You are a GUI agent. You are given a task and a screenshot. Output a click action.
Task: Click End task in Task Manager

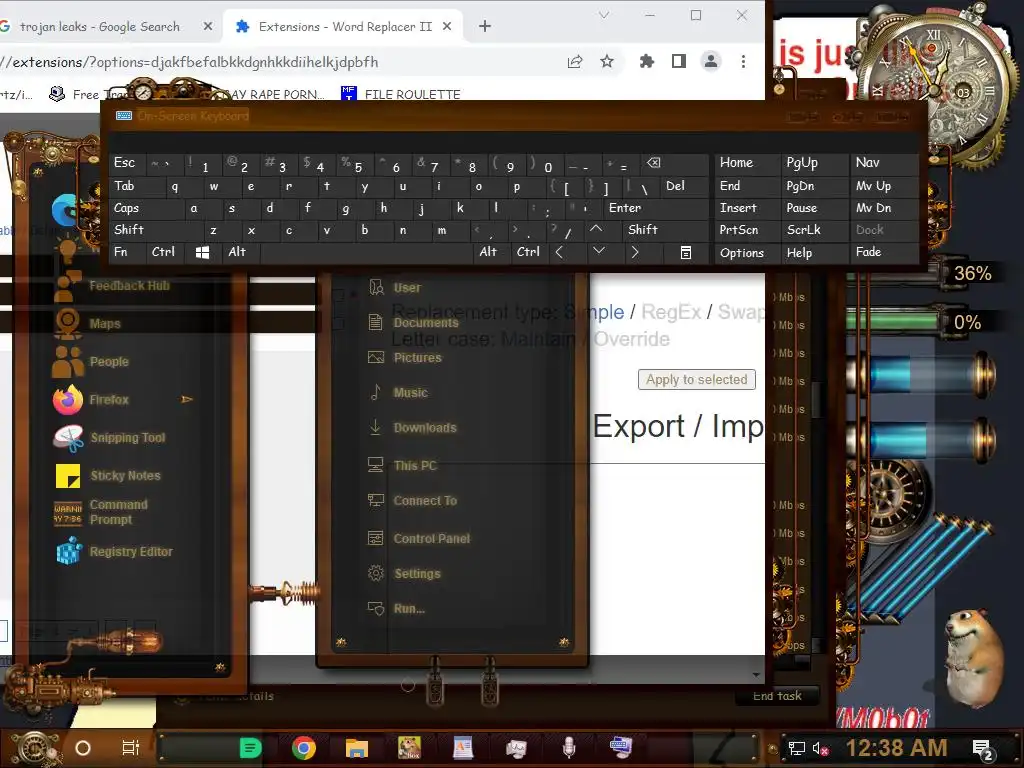(x=777, y=696)
